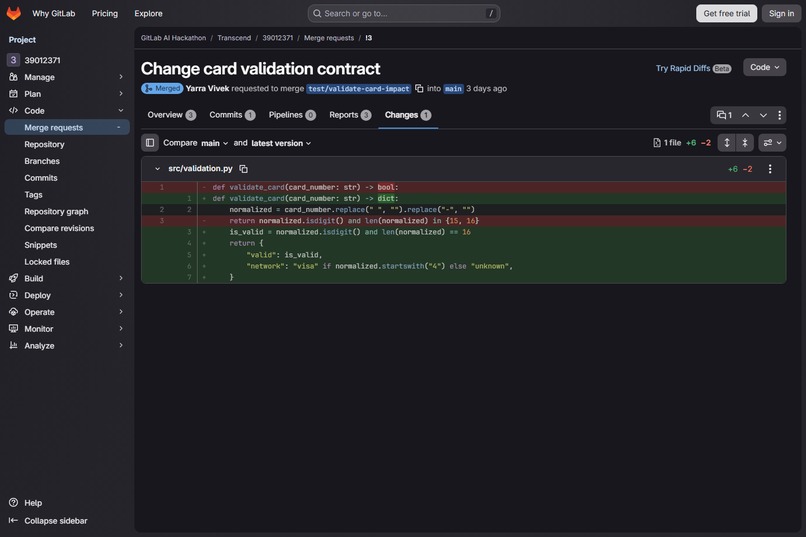Select the Changes tab
This screenshot has height=537, width=806.
pyautogui.click(x=408, y=115)
